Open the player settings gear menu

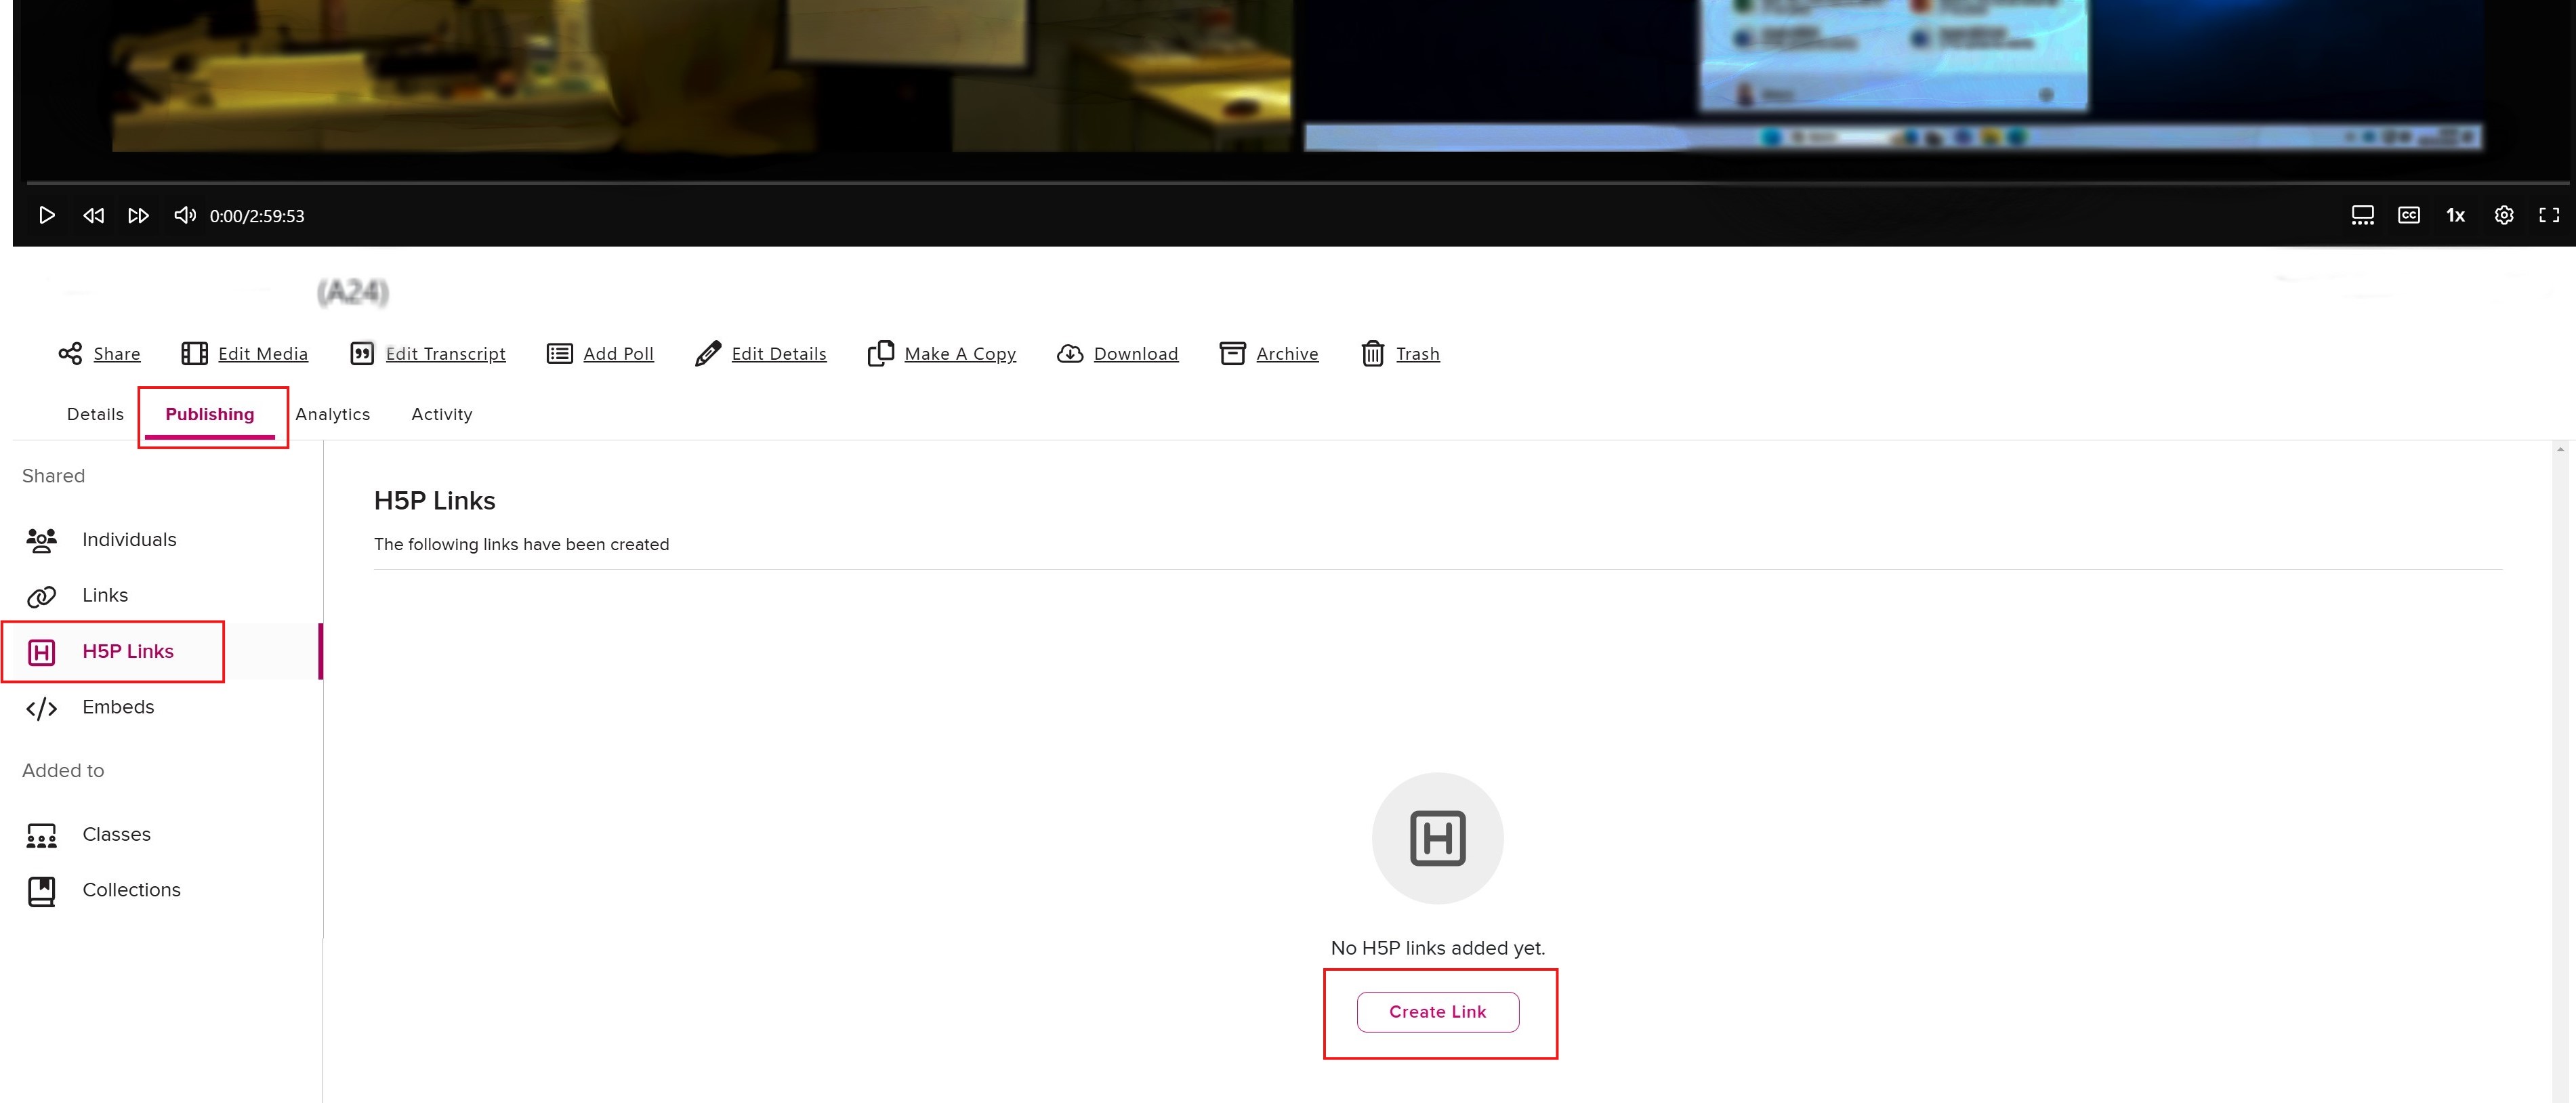pos(2504,215)
